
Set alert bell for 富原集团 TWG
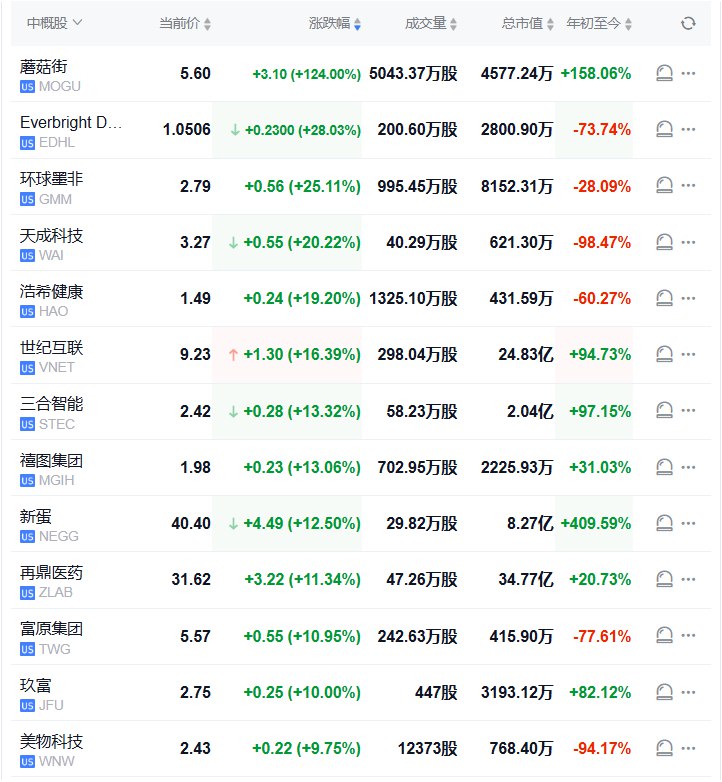click(x=664, y=635)
